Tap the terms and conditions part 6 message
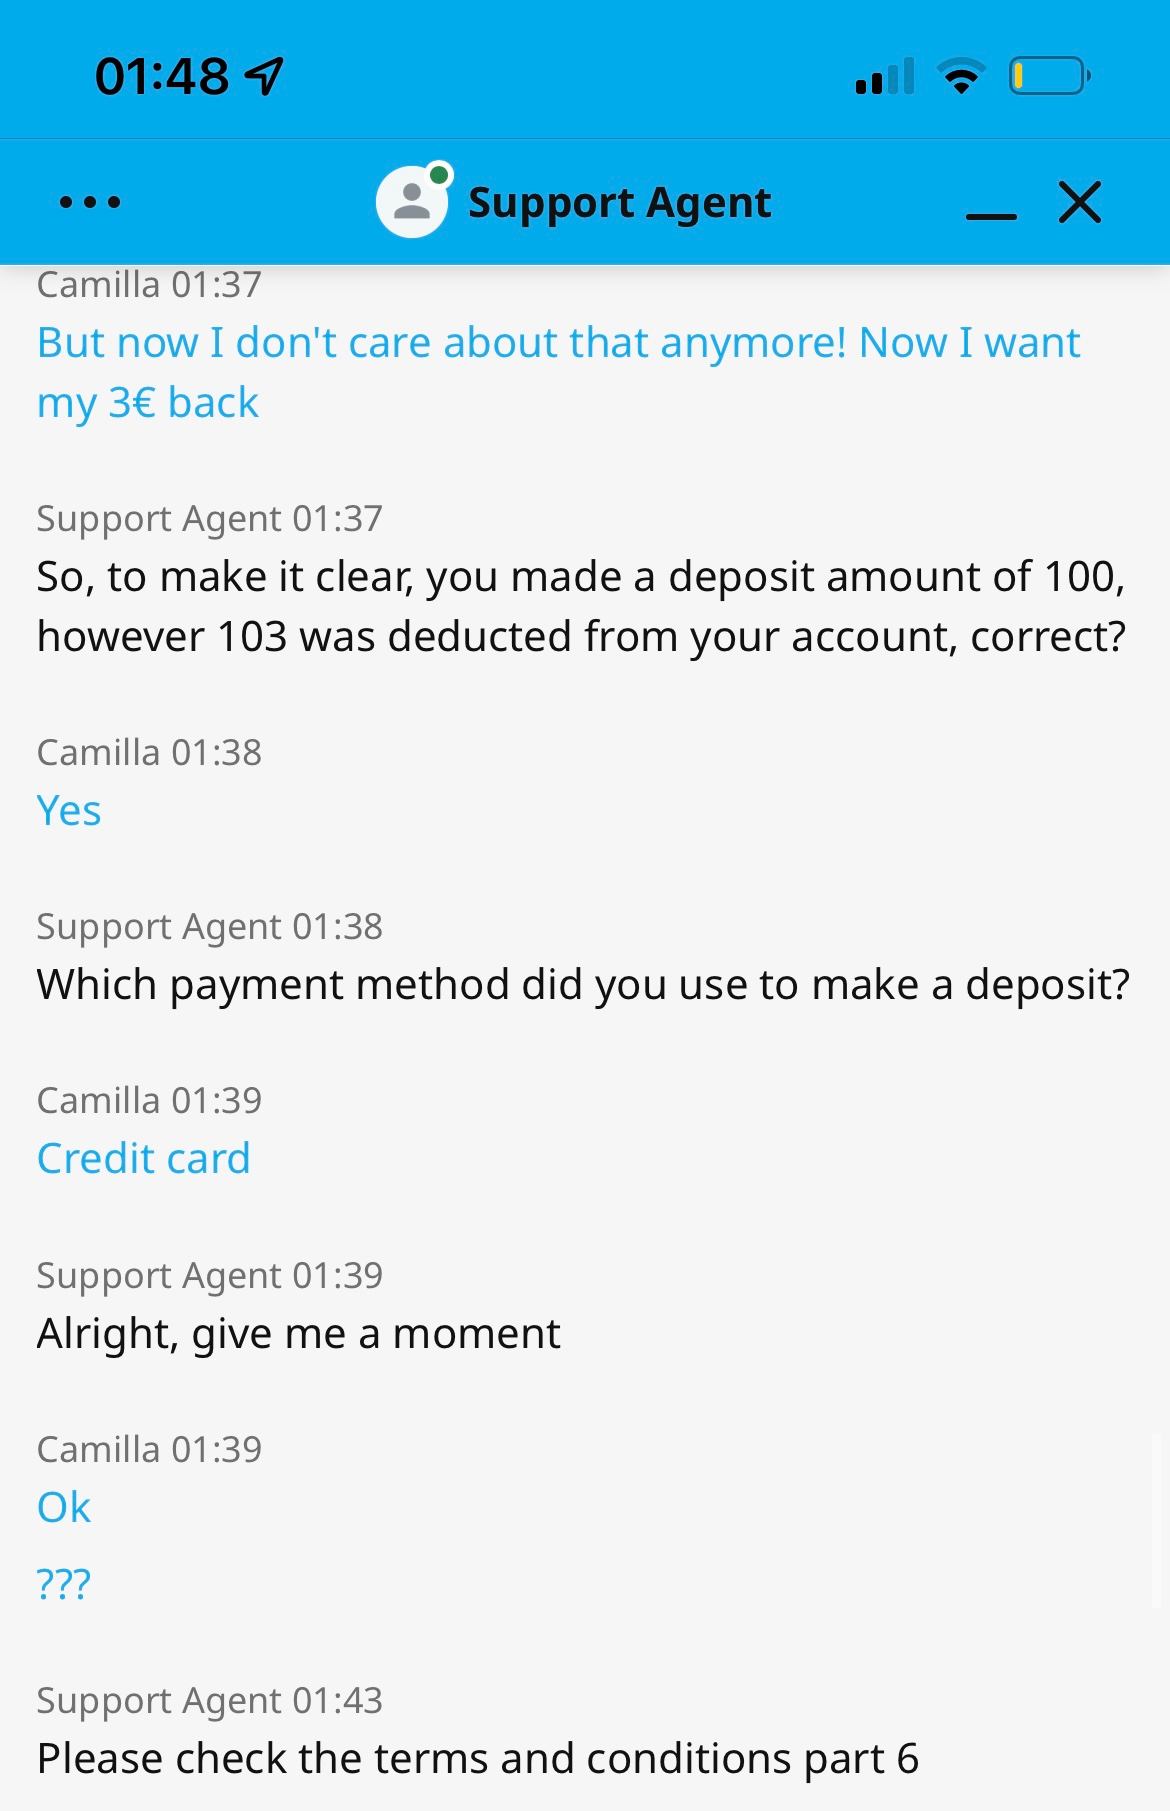The height and width of the screenshot is (1811, 1170). click(x=478, y=1758)
